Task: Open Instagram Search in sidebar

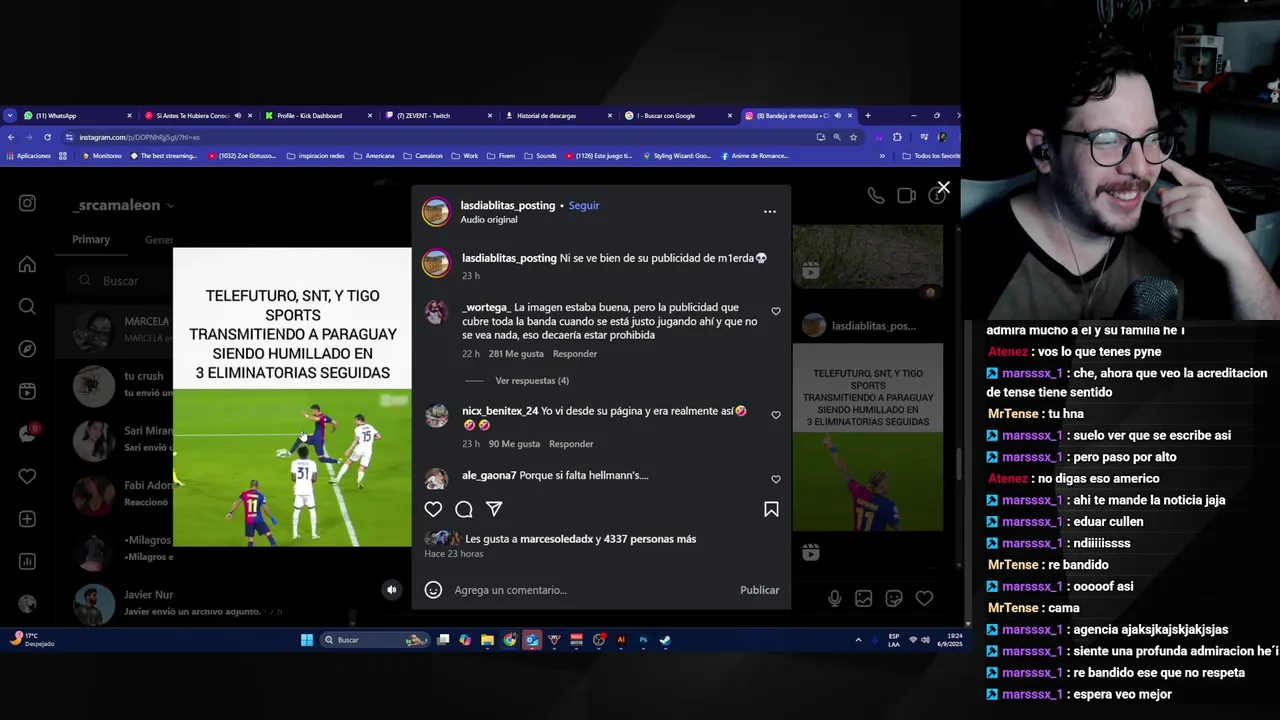Action: [27, 306]
